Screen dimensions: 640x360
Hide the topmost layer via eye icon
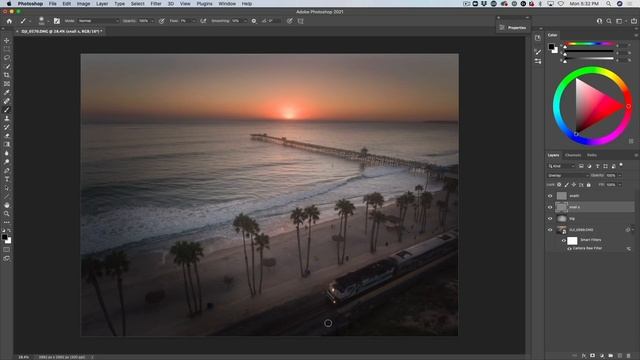tap(550, 196)
